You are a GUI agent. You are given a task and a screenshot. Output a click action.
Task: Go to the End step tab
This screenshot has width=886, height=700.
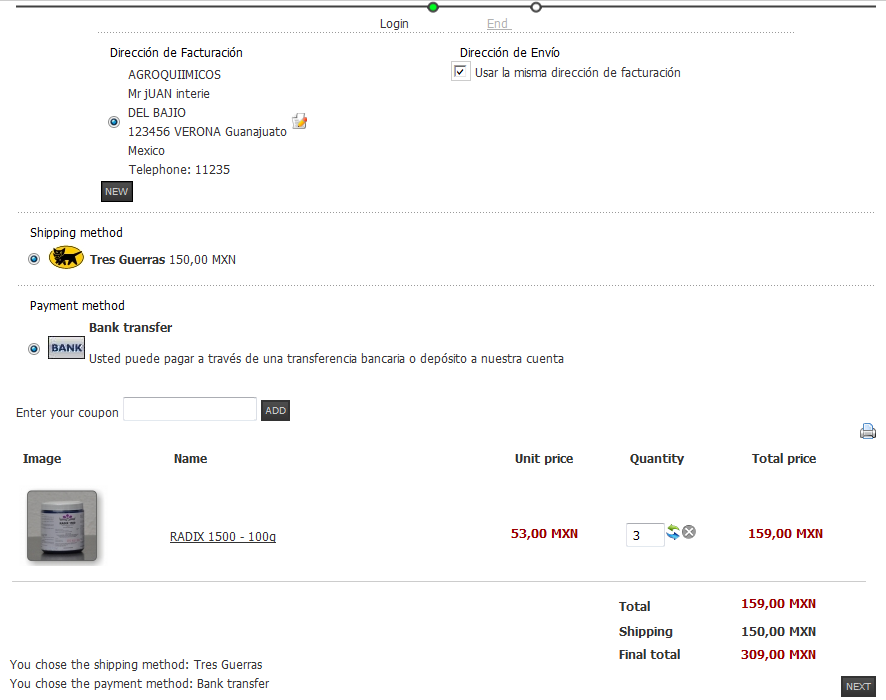pyautogui.click(x=497, y=24)
